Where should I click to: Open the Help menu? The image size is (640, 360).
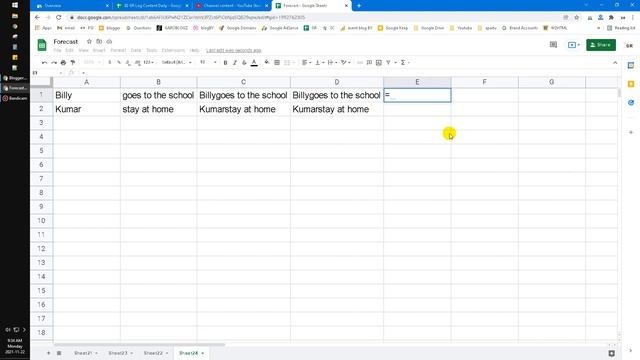[194, 50]
